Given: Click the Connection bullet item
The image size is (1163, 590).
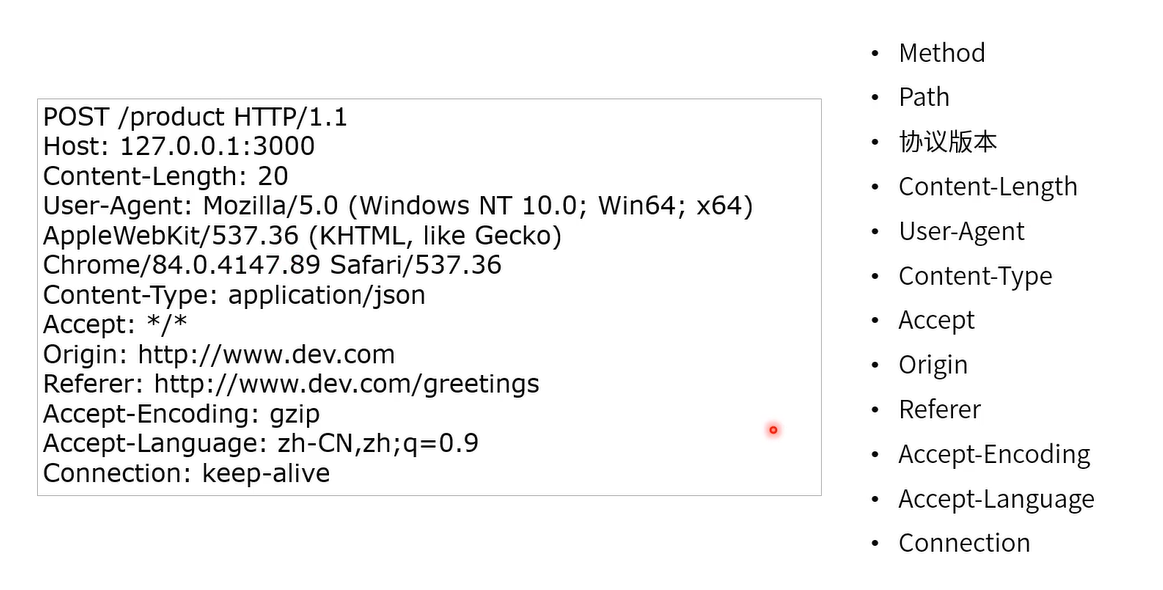Looking at the screenshot, I should pos(964,543).
